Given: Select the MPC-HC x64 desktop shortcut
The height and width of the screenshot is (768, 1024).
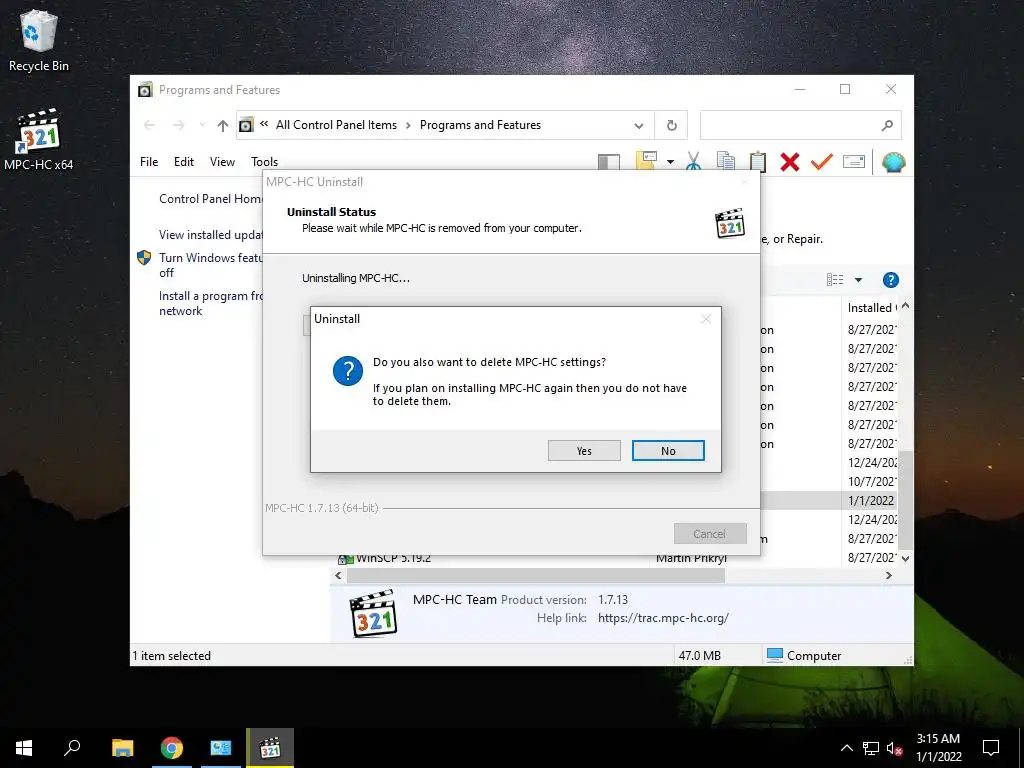Looking at the screenshot, I should pos(39,140).
